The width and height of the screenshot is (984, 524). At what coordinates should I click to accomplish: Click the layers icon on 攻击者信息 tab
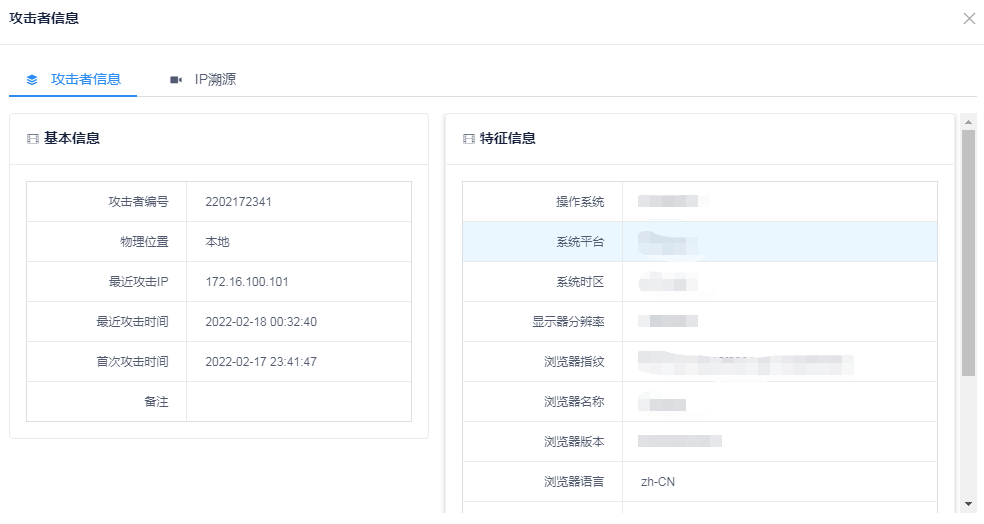tap(32, 80)
